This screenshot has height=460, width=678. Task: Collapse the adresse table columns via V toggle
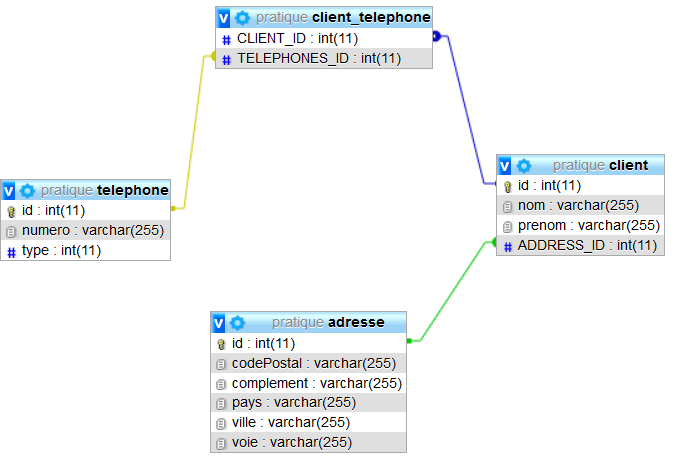pyautogui.click(x=219, y=323)
